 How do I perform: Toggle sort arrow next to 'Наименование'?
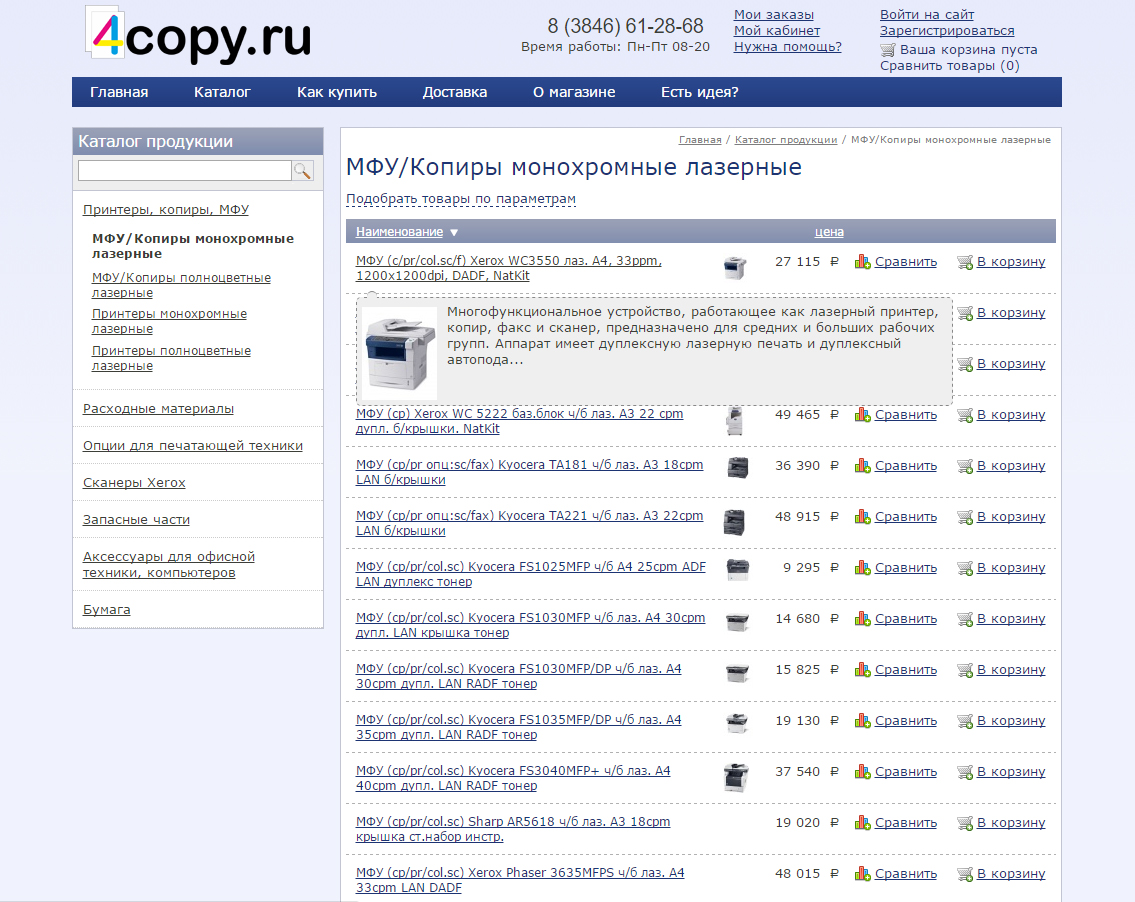(x=454, y=232)
